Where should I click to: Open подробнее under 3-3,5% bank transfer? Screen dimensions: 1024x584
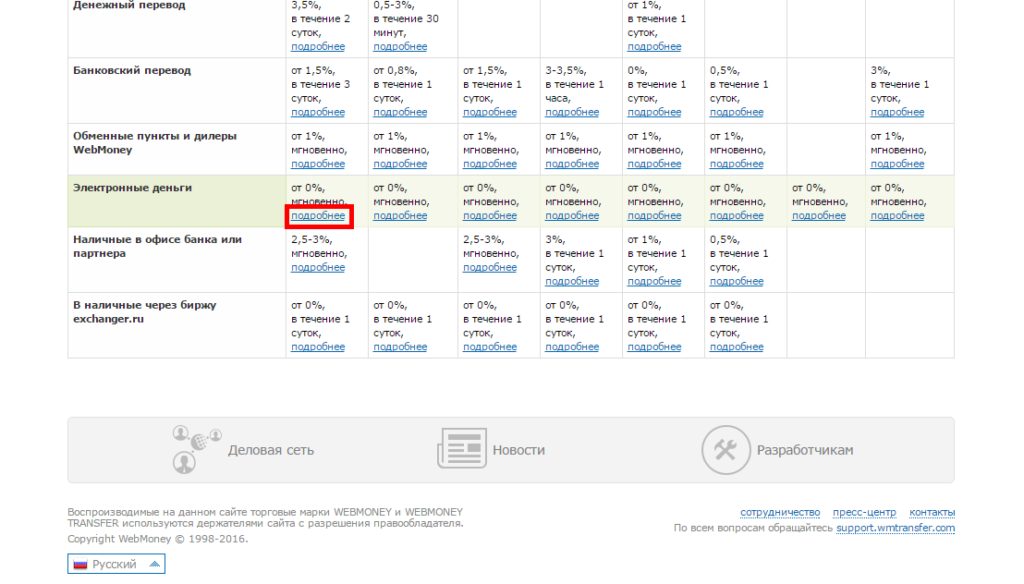click(x=572, y=112)
